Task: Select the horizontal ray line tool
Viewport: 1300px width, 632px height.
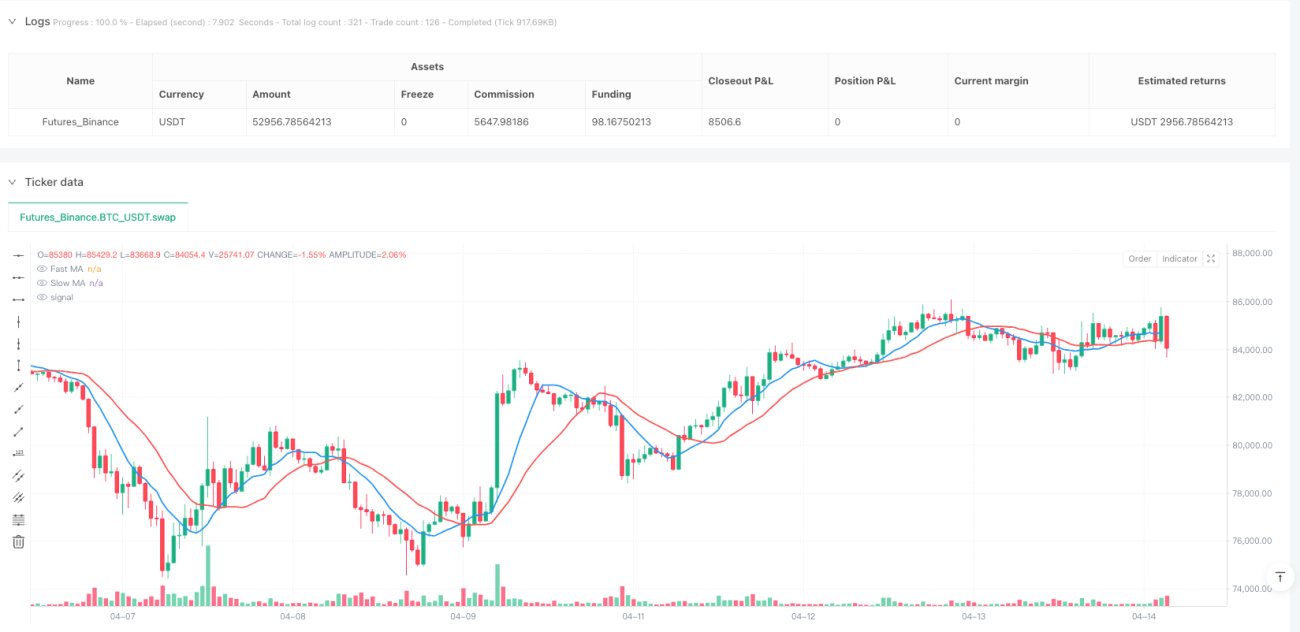Action: point(18,277)
